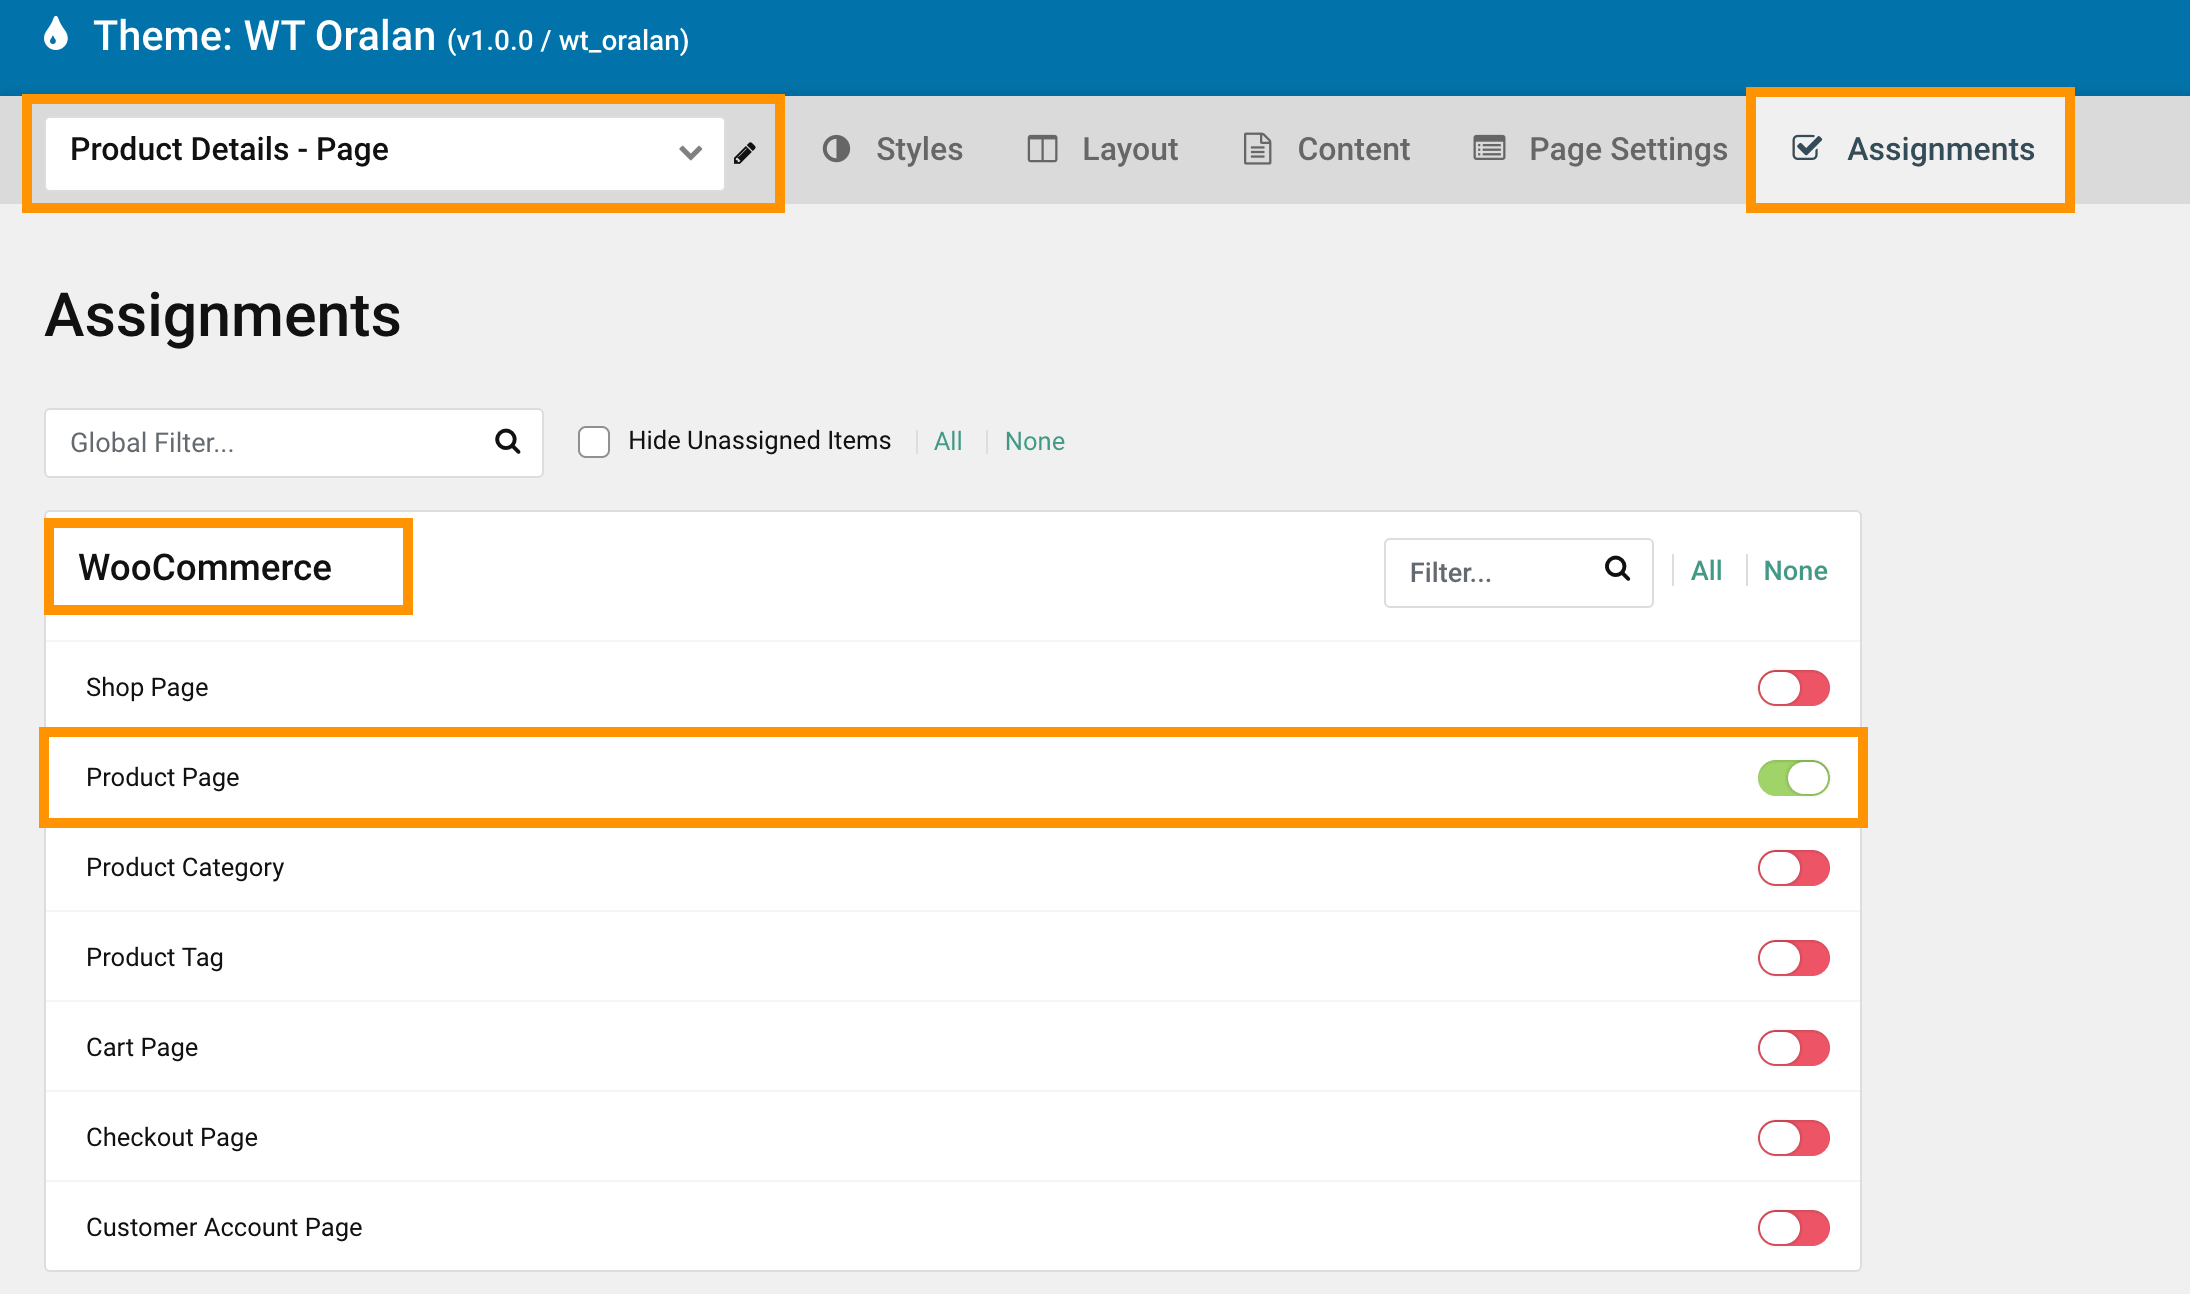The height and width of the screenshot is (1294, 2190).
Task: Switch to the Layout tab
Action: point(1103,150)
